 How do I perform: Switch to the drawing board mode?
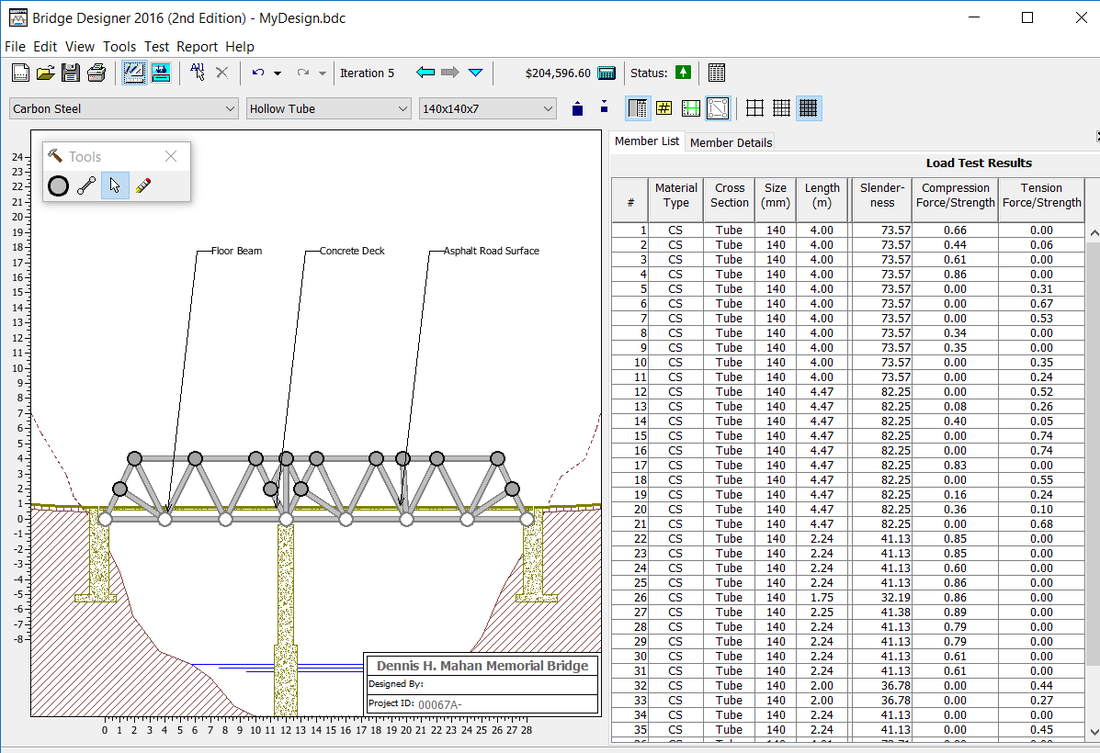134,72
